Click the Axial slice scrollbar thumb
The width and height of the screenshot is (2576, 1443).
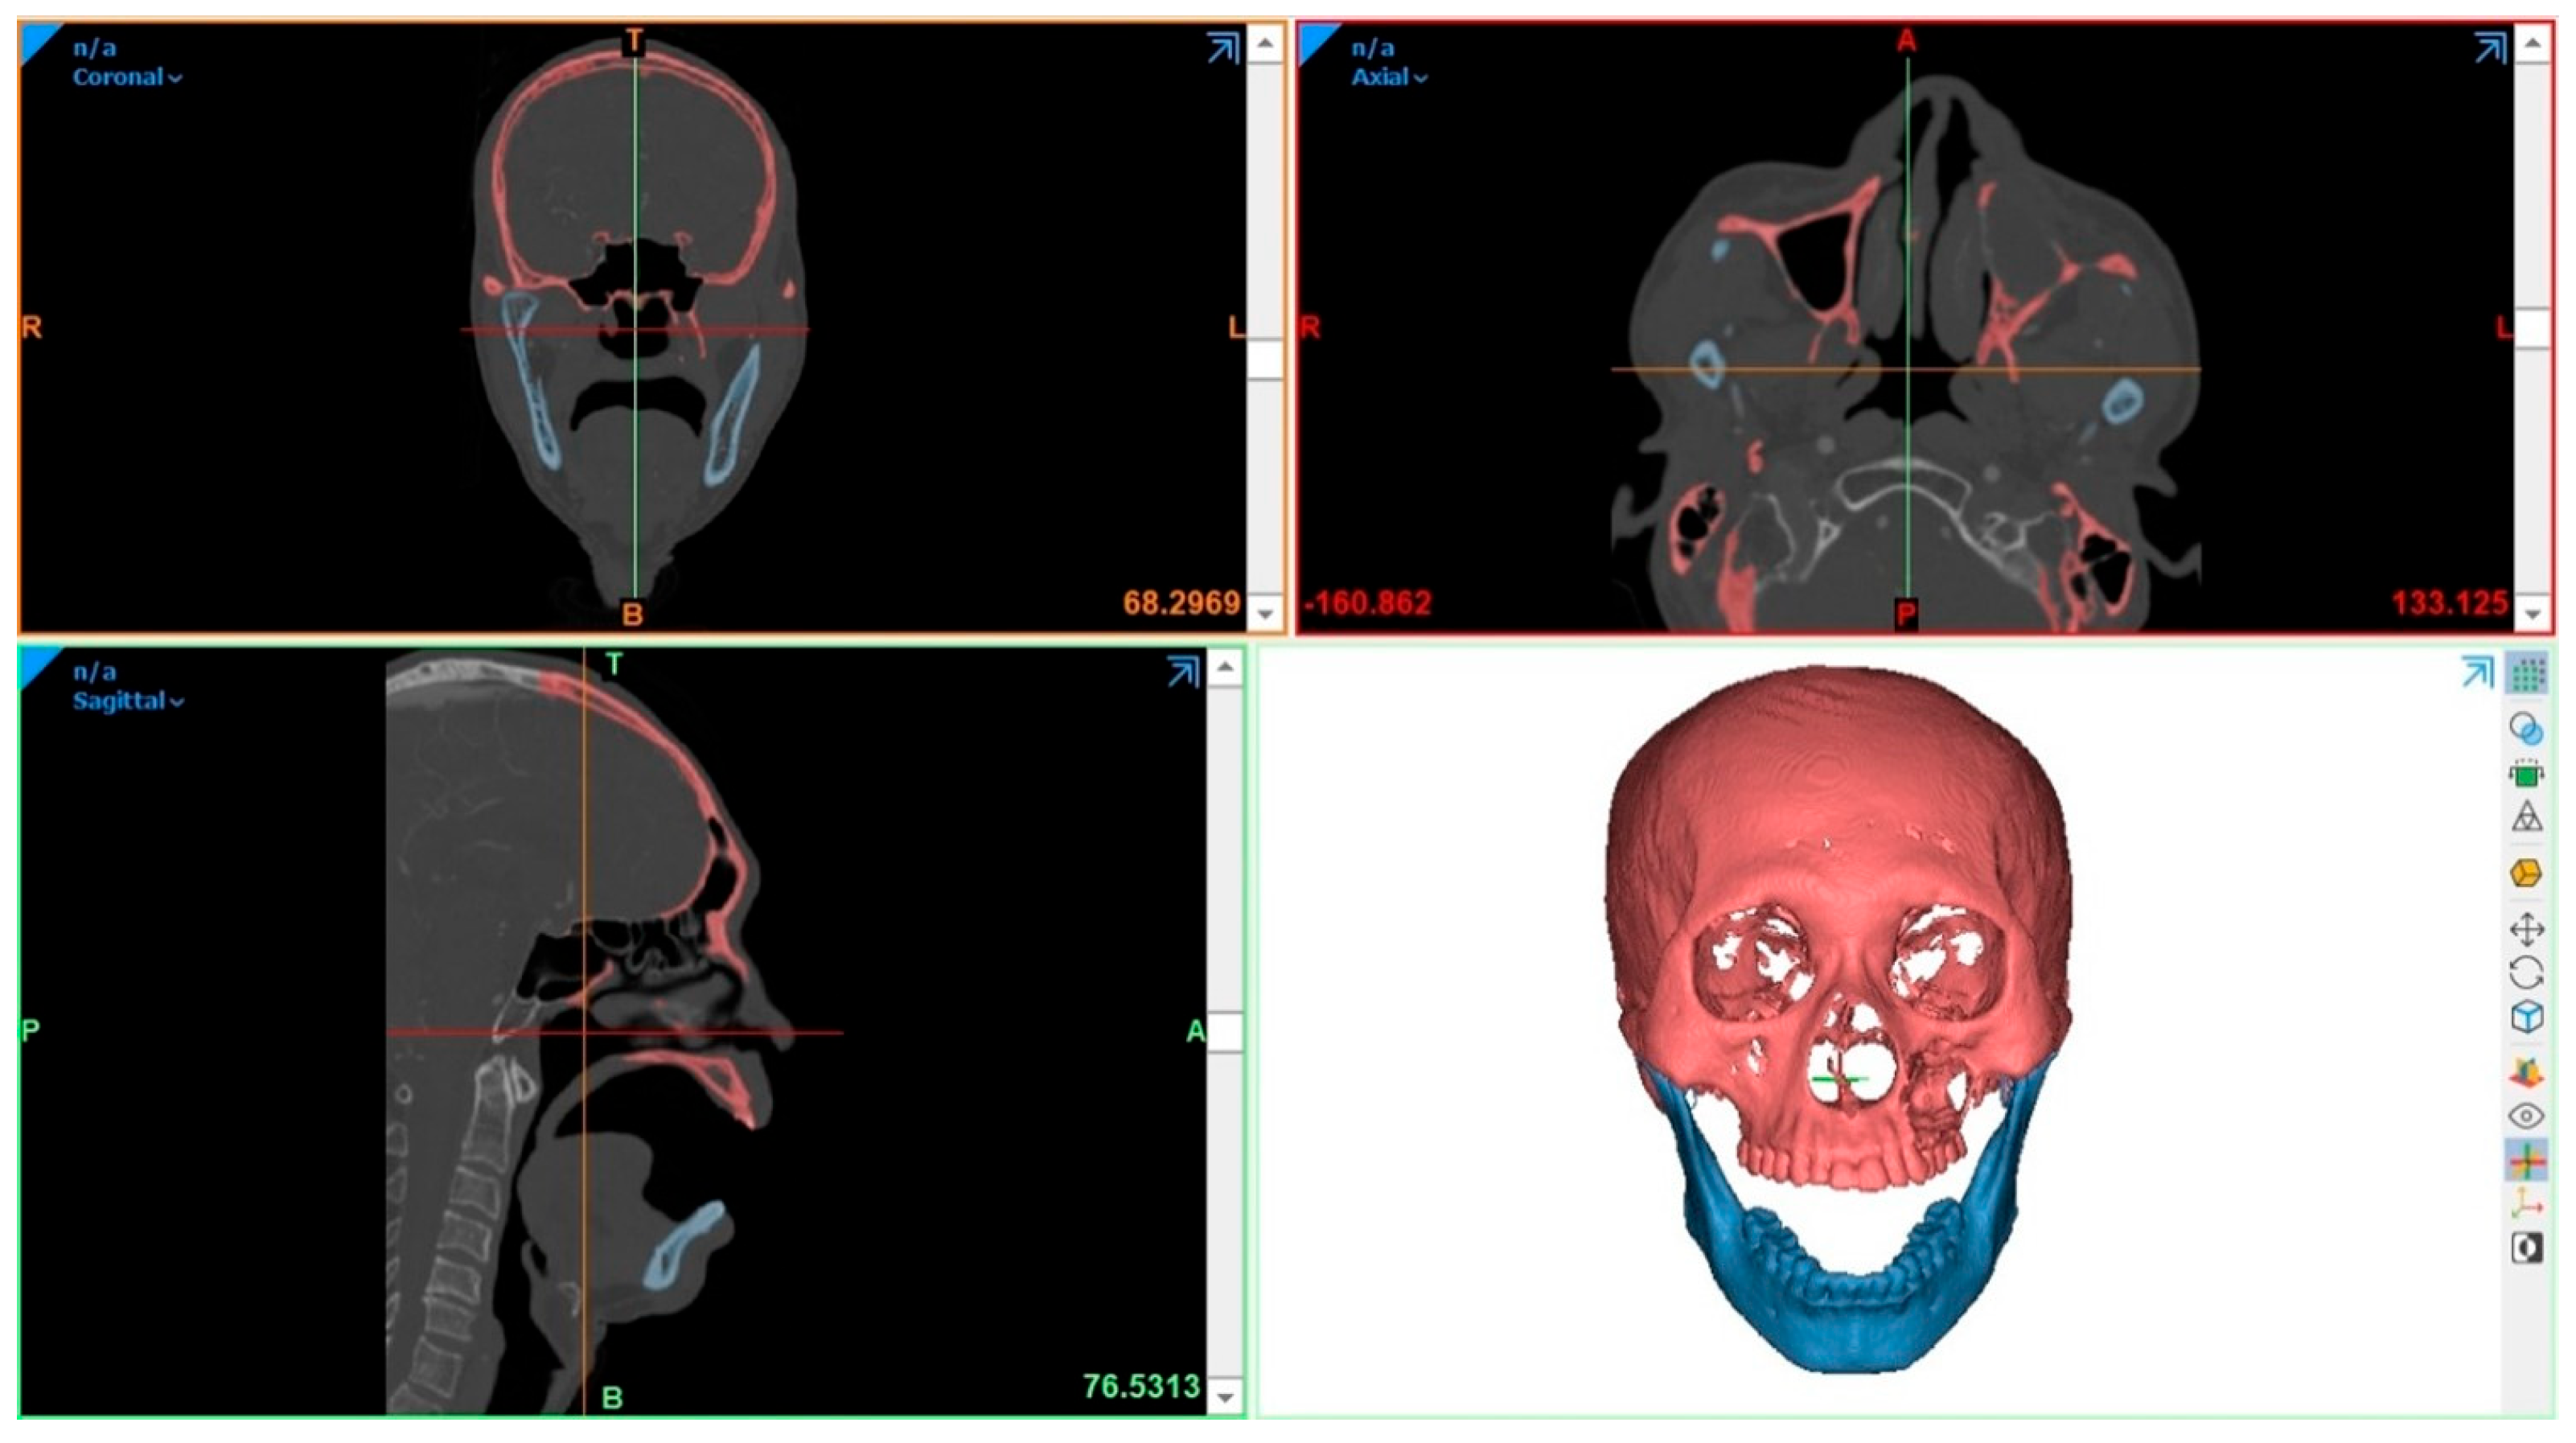pyautogui.click(x=2532, y=328)
